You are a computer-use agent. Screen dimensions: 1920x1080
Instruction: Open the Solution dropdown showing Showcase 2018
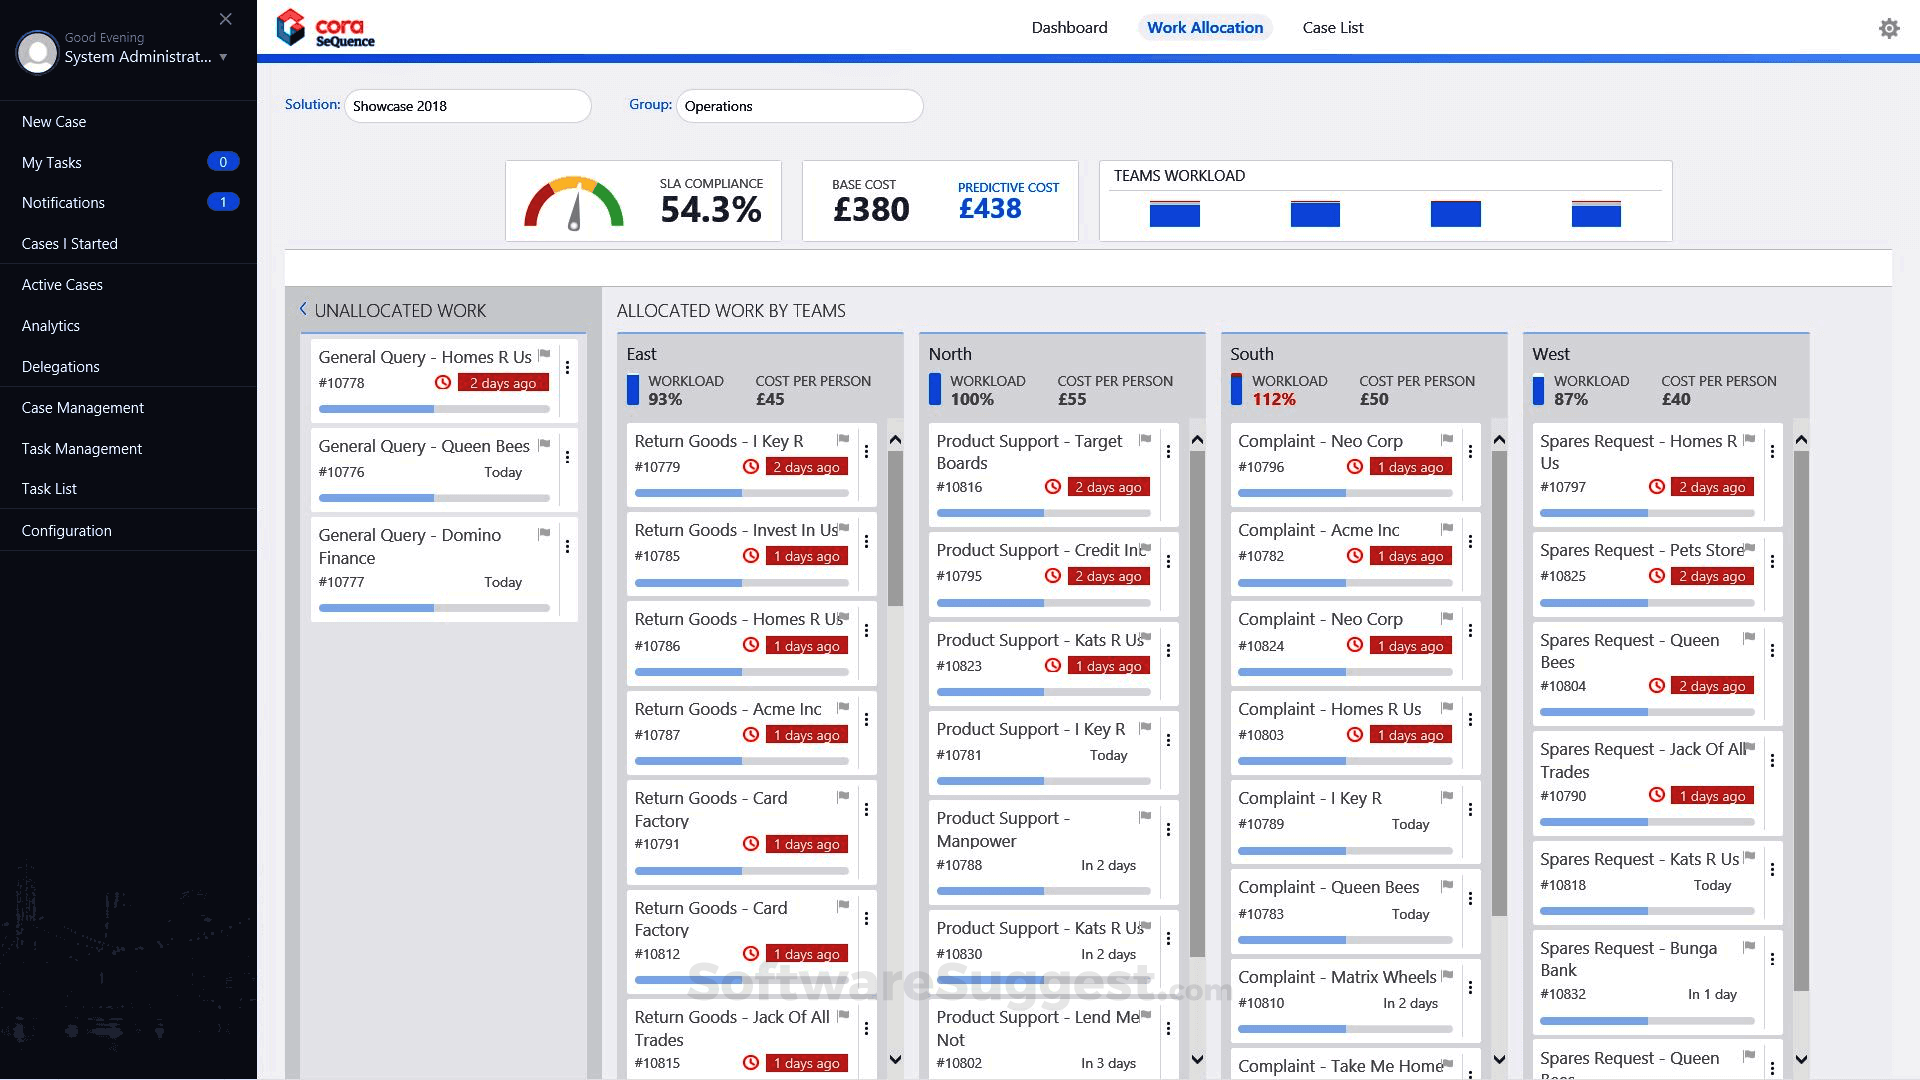(x=467, y=106)
